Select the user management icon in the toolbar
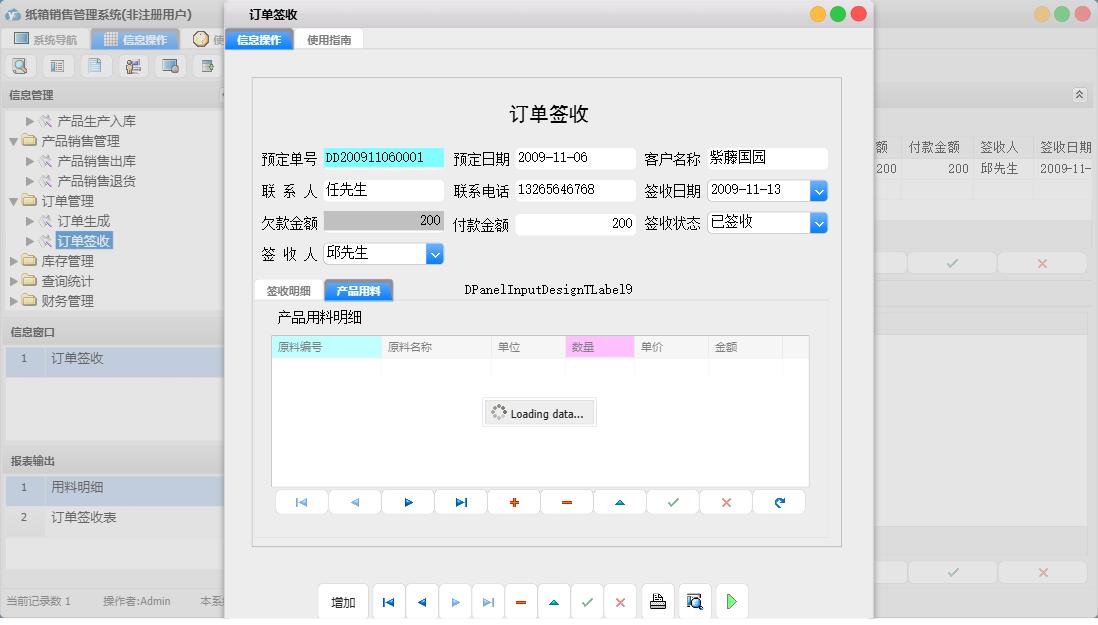The image size is (1098, 625). pyautogui.click(x=133, y=65)
